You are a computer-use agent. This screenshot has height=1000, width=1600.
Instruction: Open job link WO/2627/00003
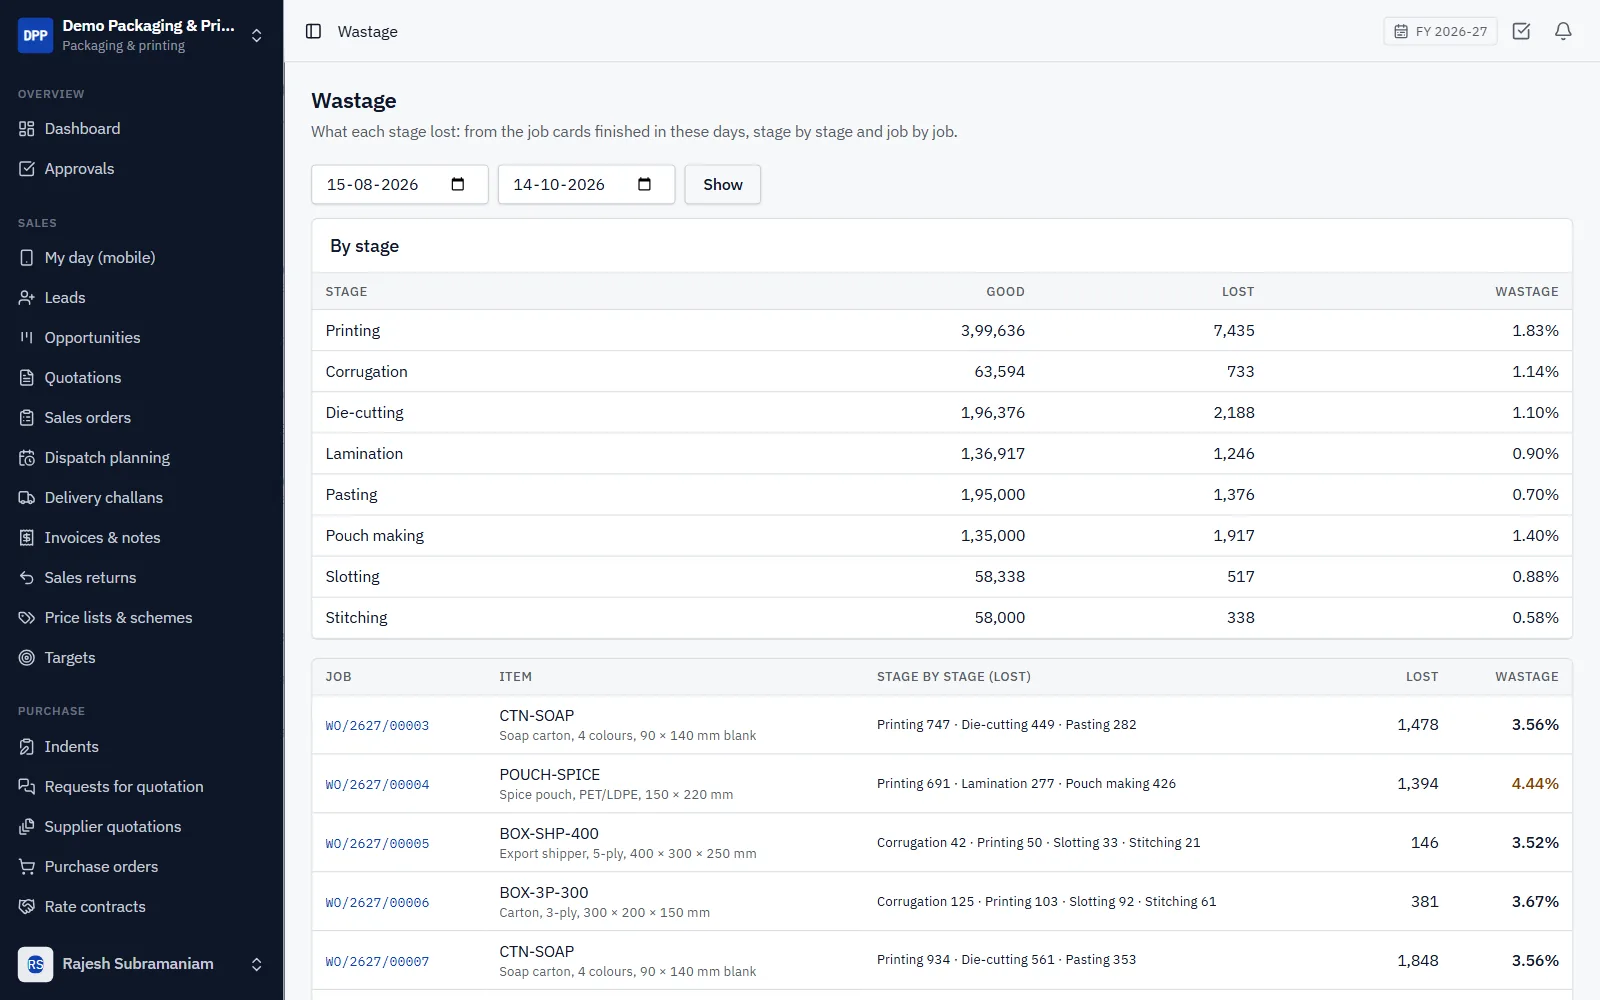coord(377,726)
